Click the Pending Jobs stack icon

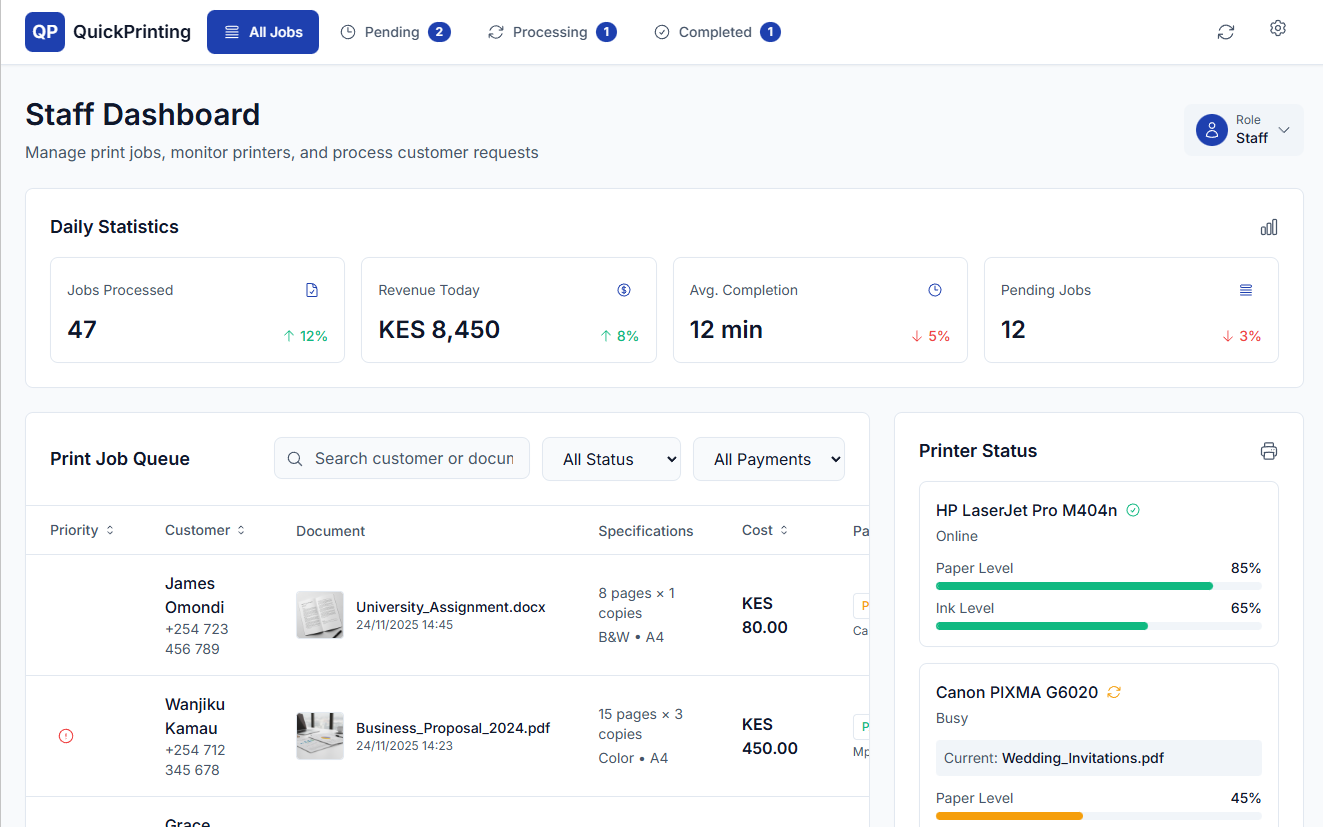pos(1246,290)
